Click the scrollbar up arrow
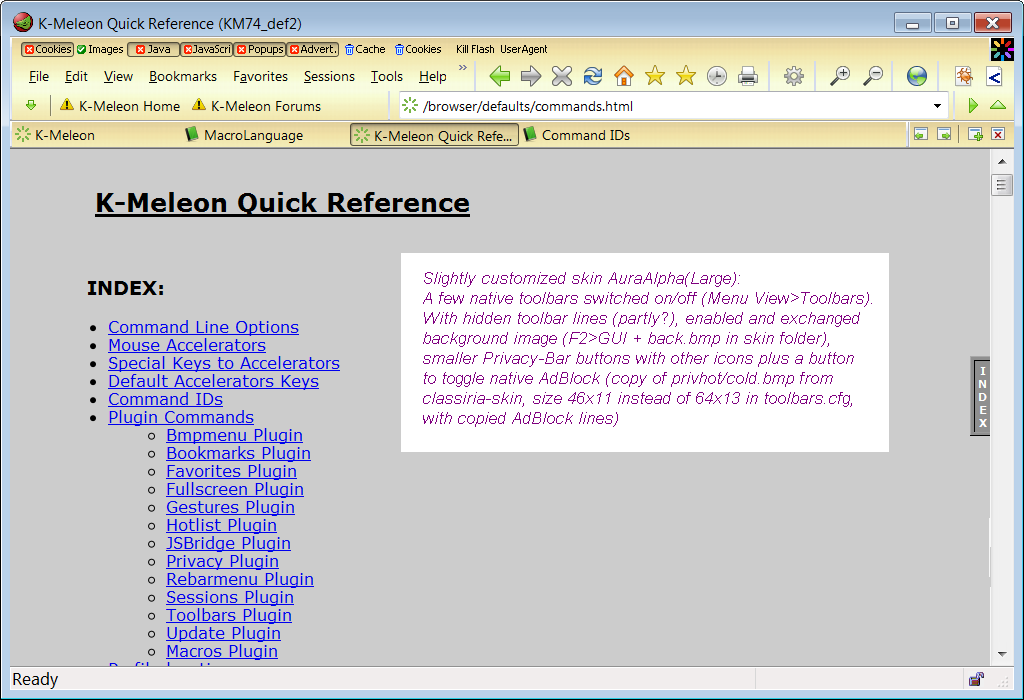1024x700 pixels. coord(1002,161)
